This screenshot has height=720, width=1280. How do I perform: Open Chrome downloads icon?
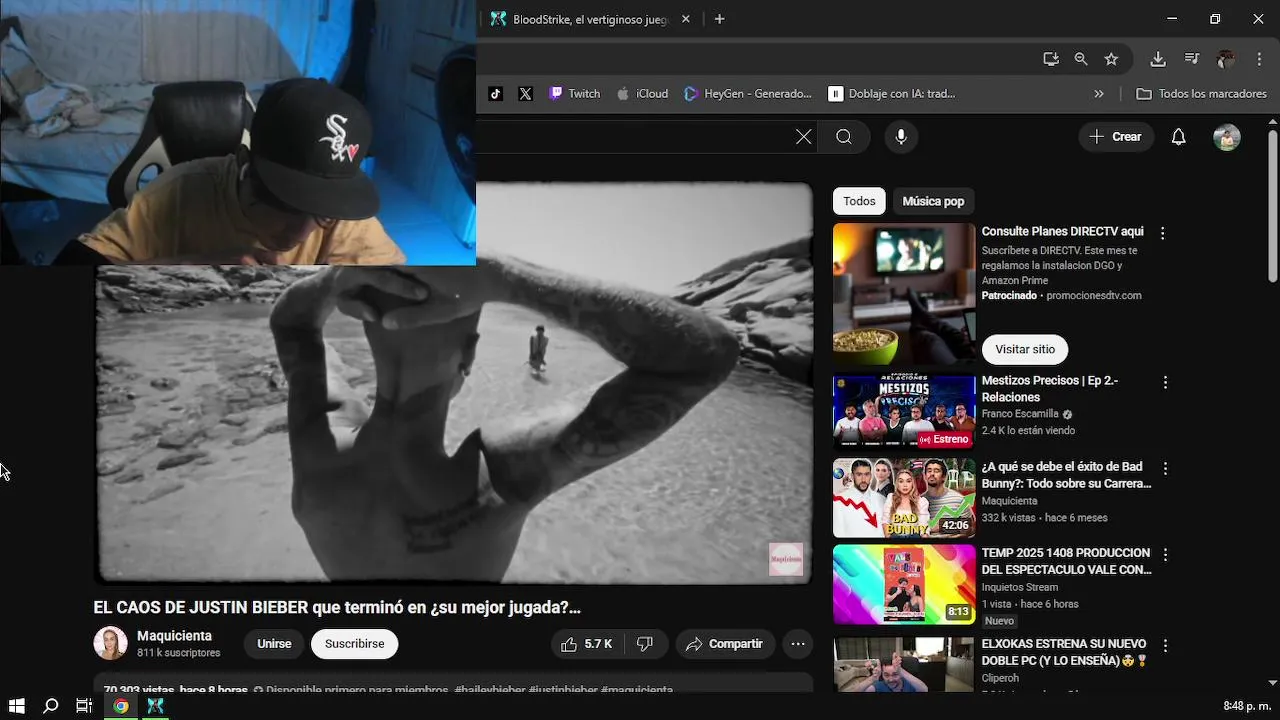tap(1158, 59)
